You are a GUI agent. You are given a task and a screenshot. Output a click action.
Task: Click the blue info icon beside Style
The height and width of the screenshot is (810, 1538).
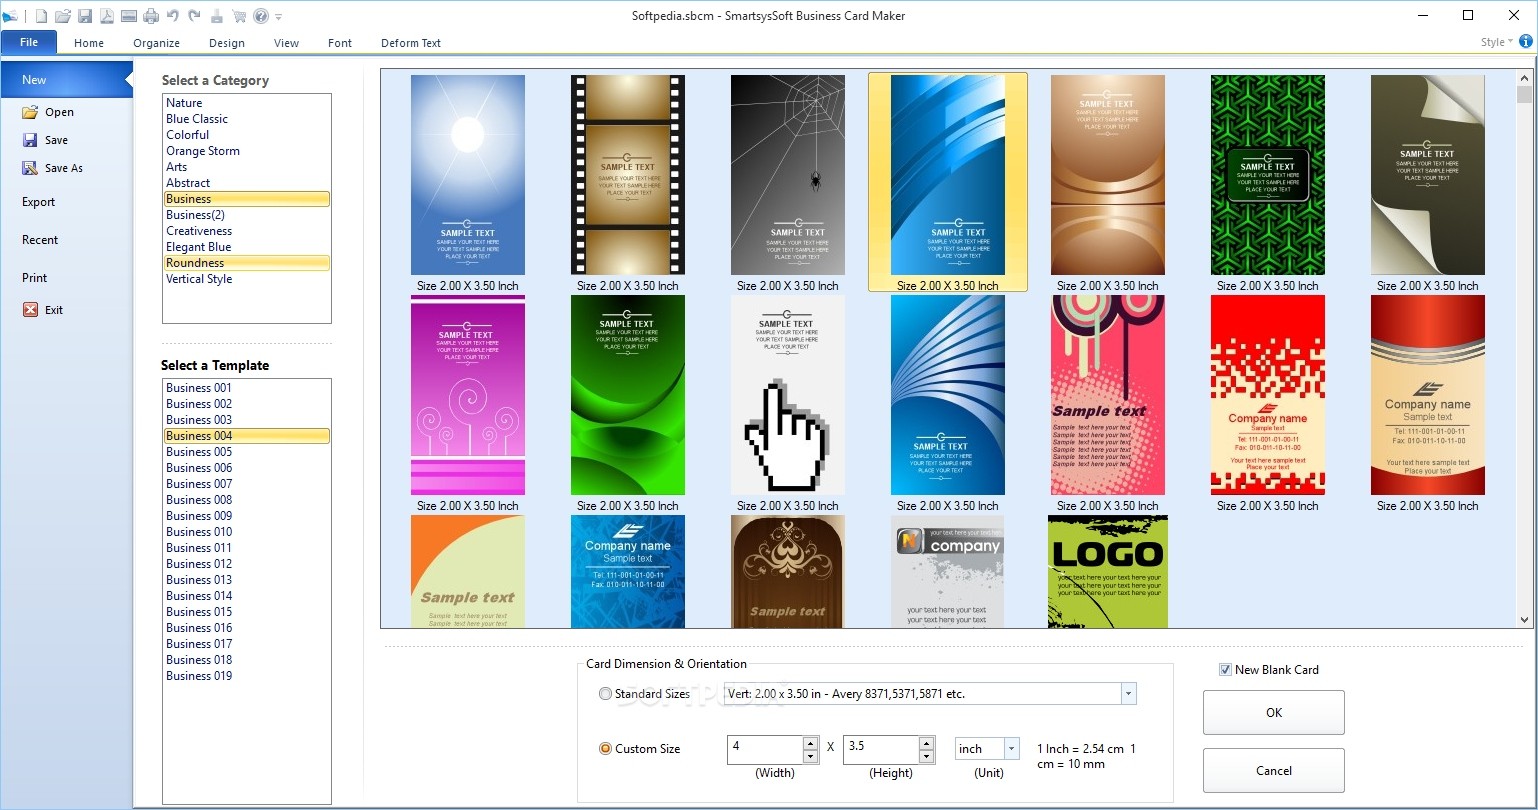[x=1526, y=42]
